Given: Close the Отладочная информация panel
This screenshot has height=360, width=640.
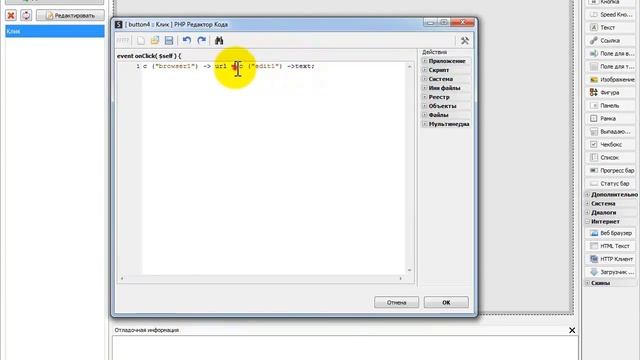Looking at the screenshot, I should pos(572,330).
